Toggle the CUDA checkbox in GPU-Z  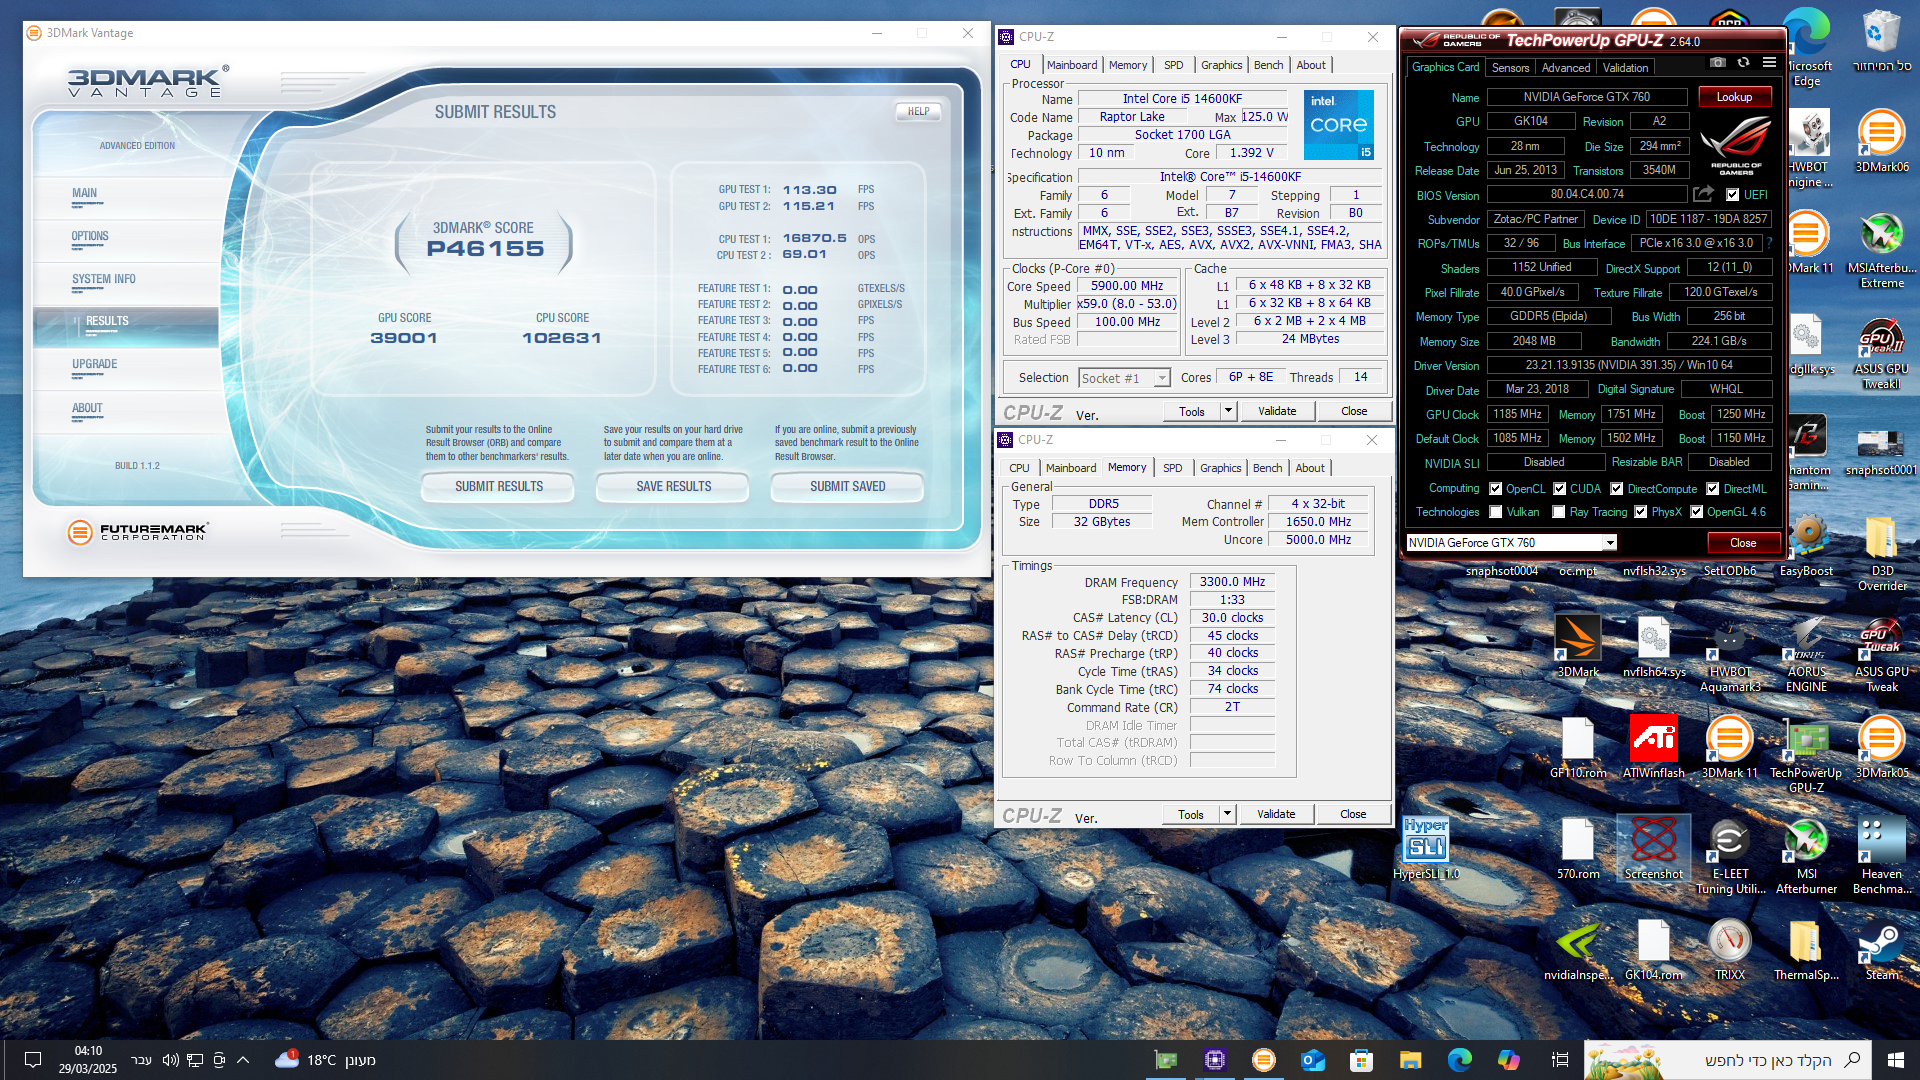pyautogui.click(x=1560, y=489)
